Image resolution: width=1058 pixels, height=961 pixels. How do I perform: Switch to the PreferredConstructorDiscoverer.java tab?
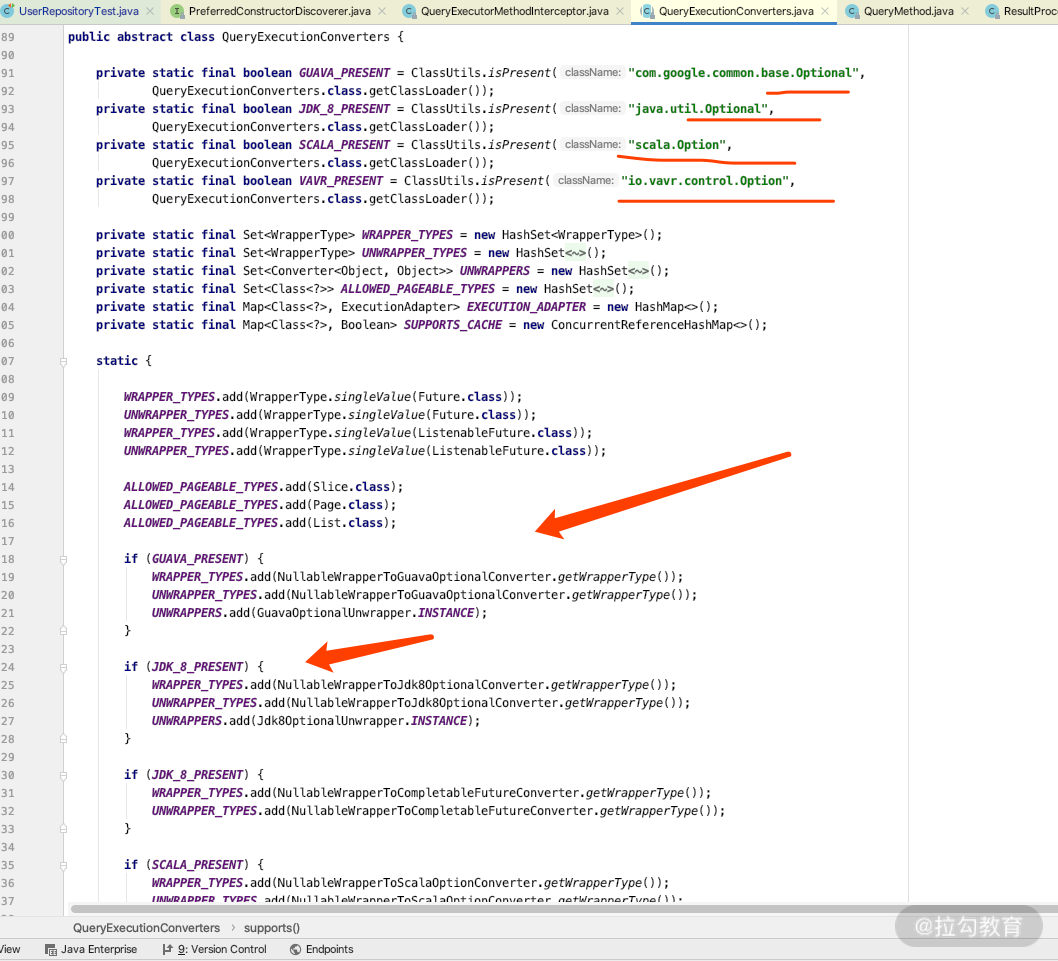[x=279, y=11]
